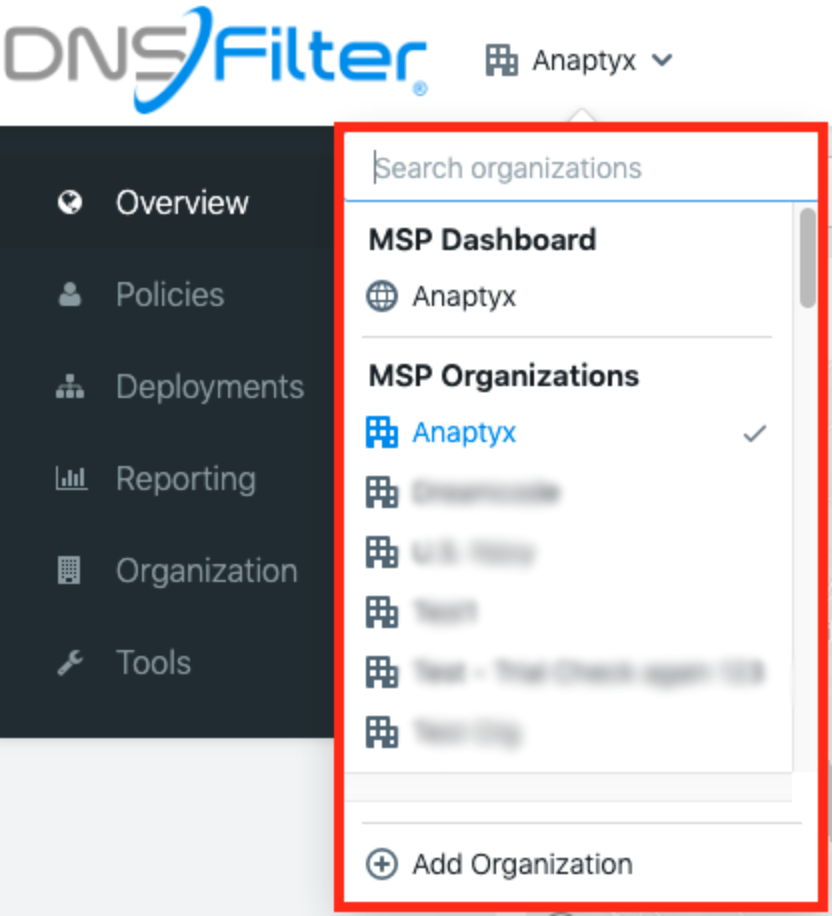Click the MSP Organizations heading

coord(504,376)
